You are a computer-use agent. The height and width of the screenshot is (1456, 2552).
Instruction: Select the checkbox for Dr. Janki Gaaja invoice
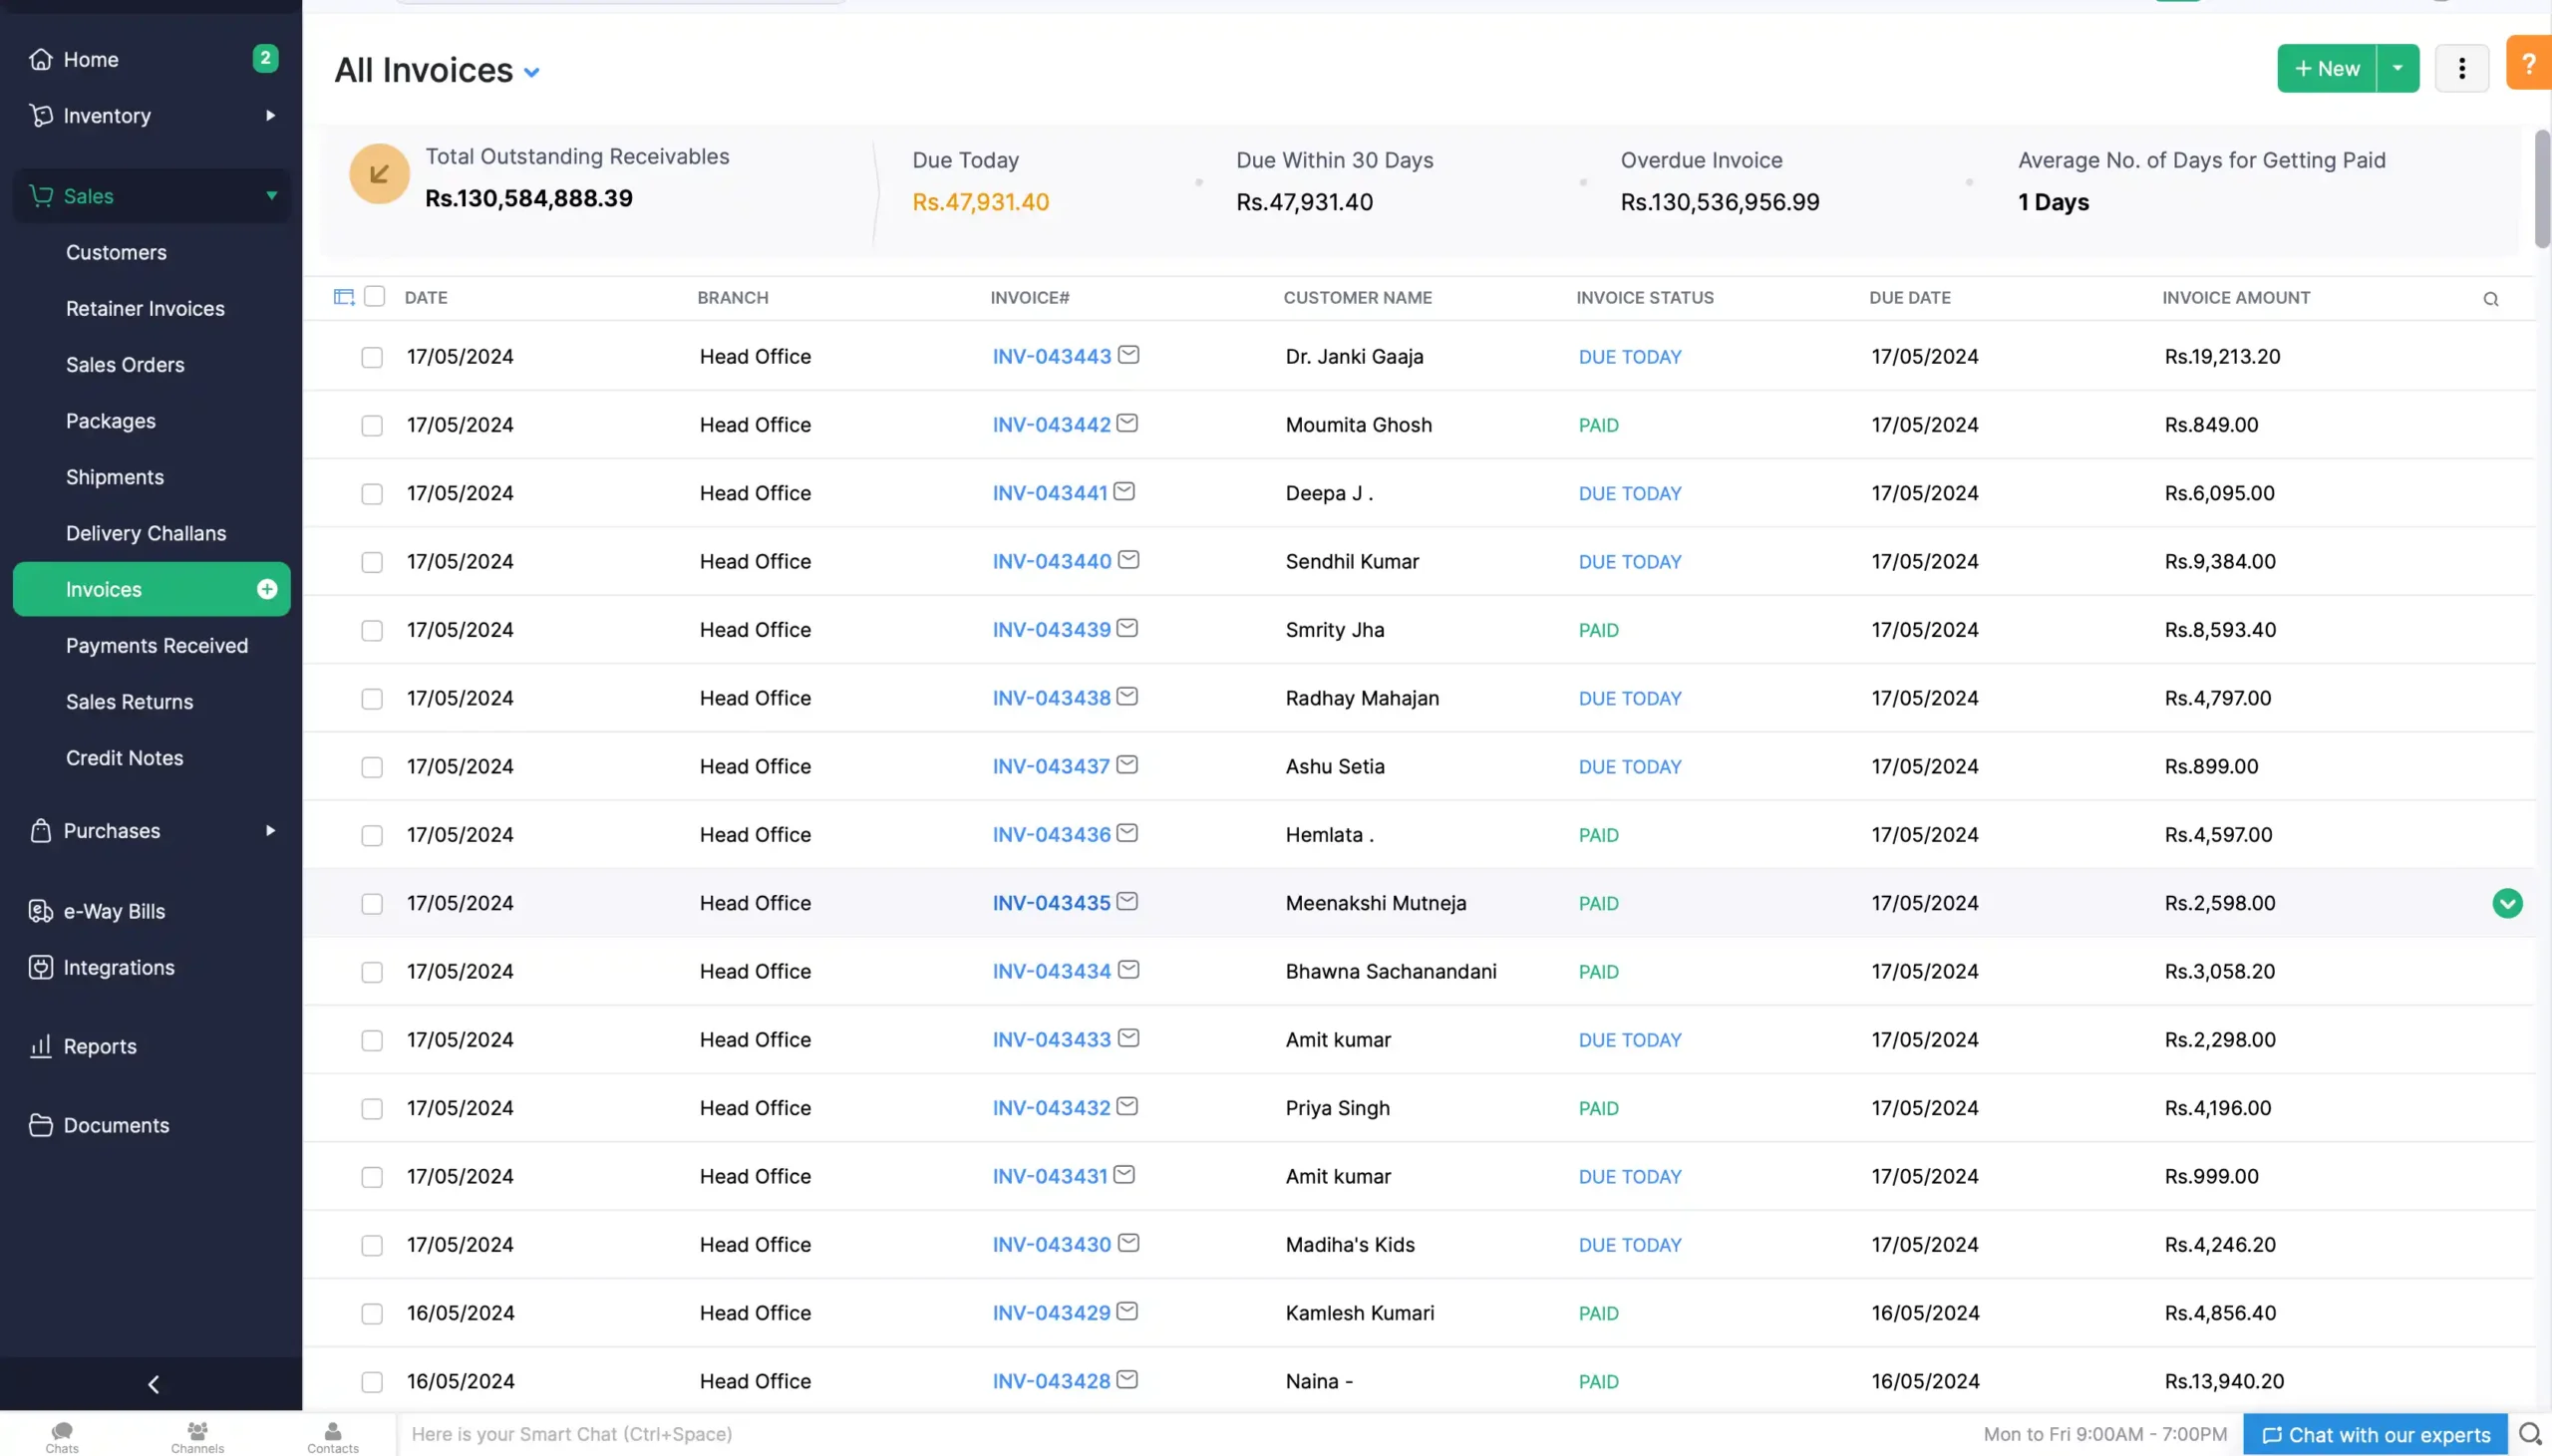click(x=372, y=357)
